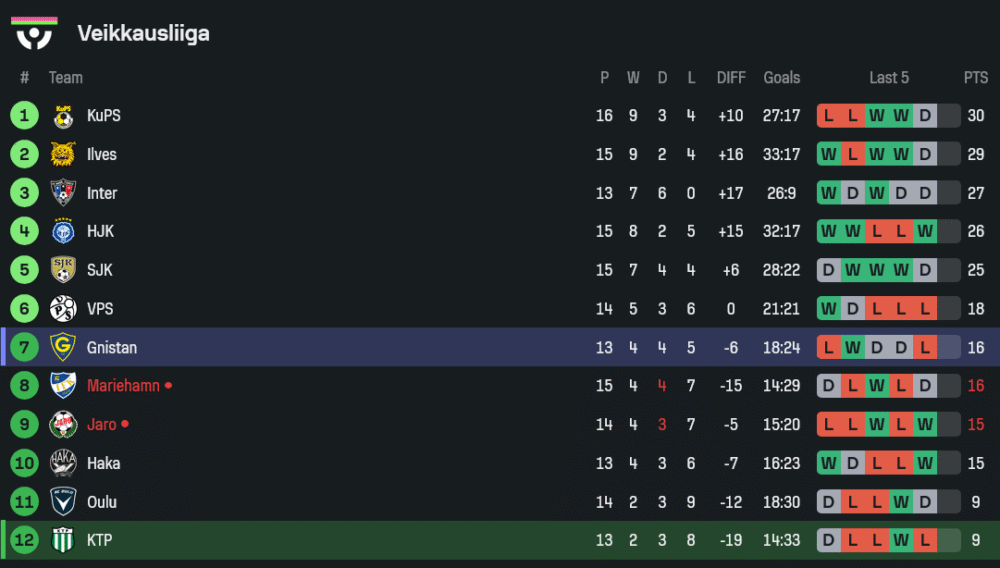
Task: Open the Jaro team name link
Action: click(101, 425)
